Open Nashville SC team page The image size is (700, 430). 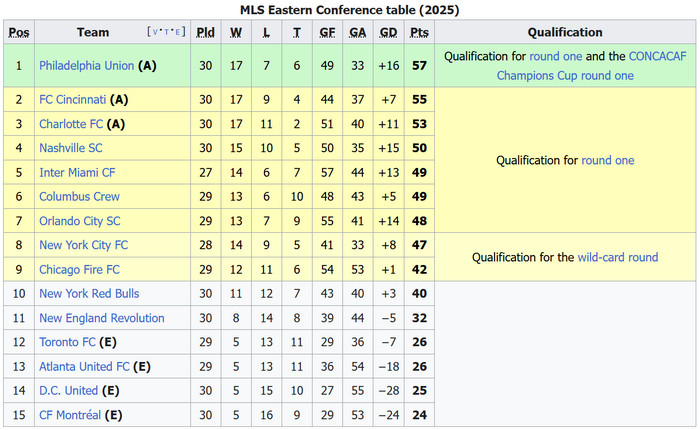pos(70,148)
